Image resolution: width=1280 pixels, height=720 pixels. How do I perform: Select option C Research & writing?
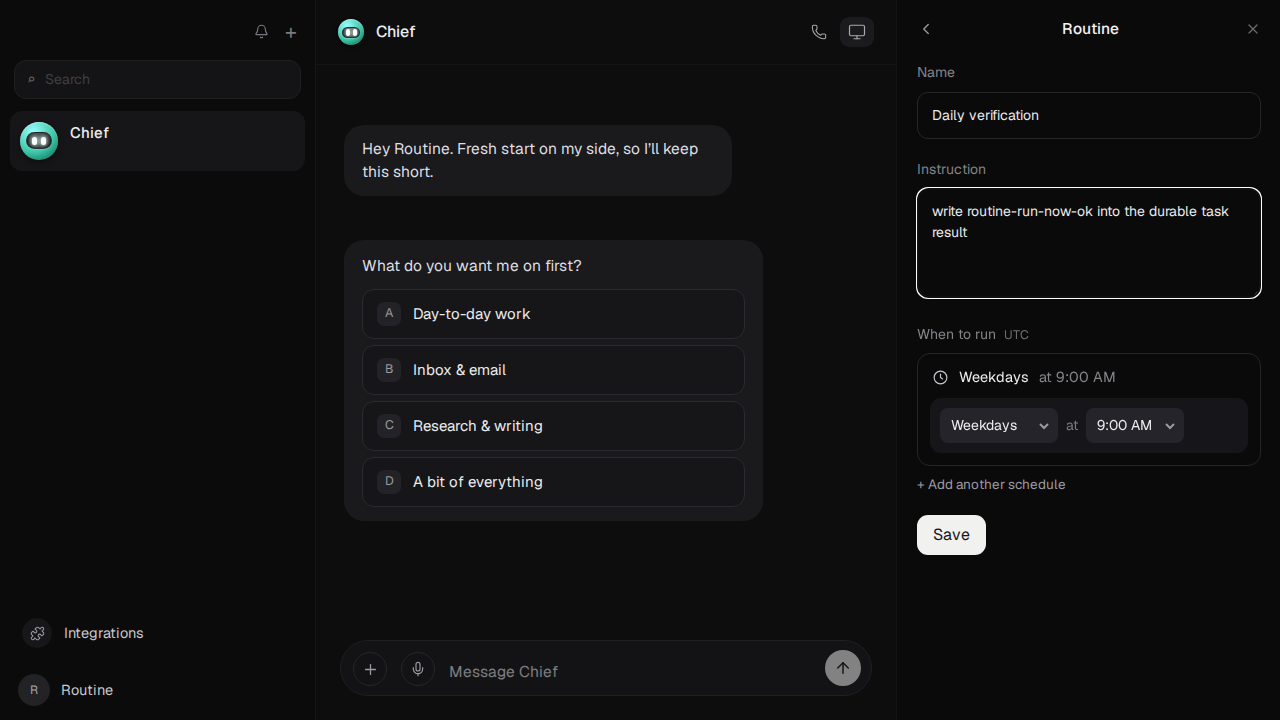coord(553,426)
